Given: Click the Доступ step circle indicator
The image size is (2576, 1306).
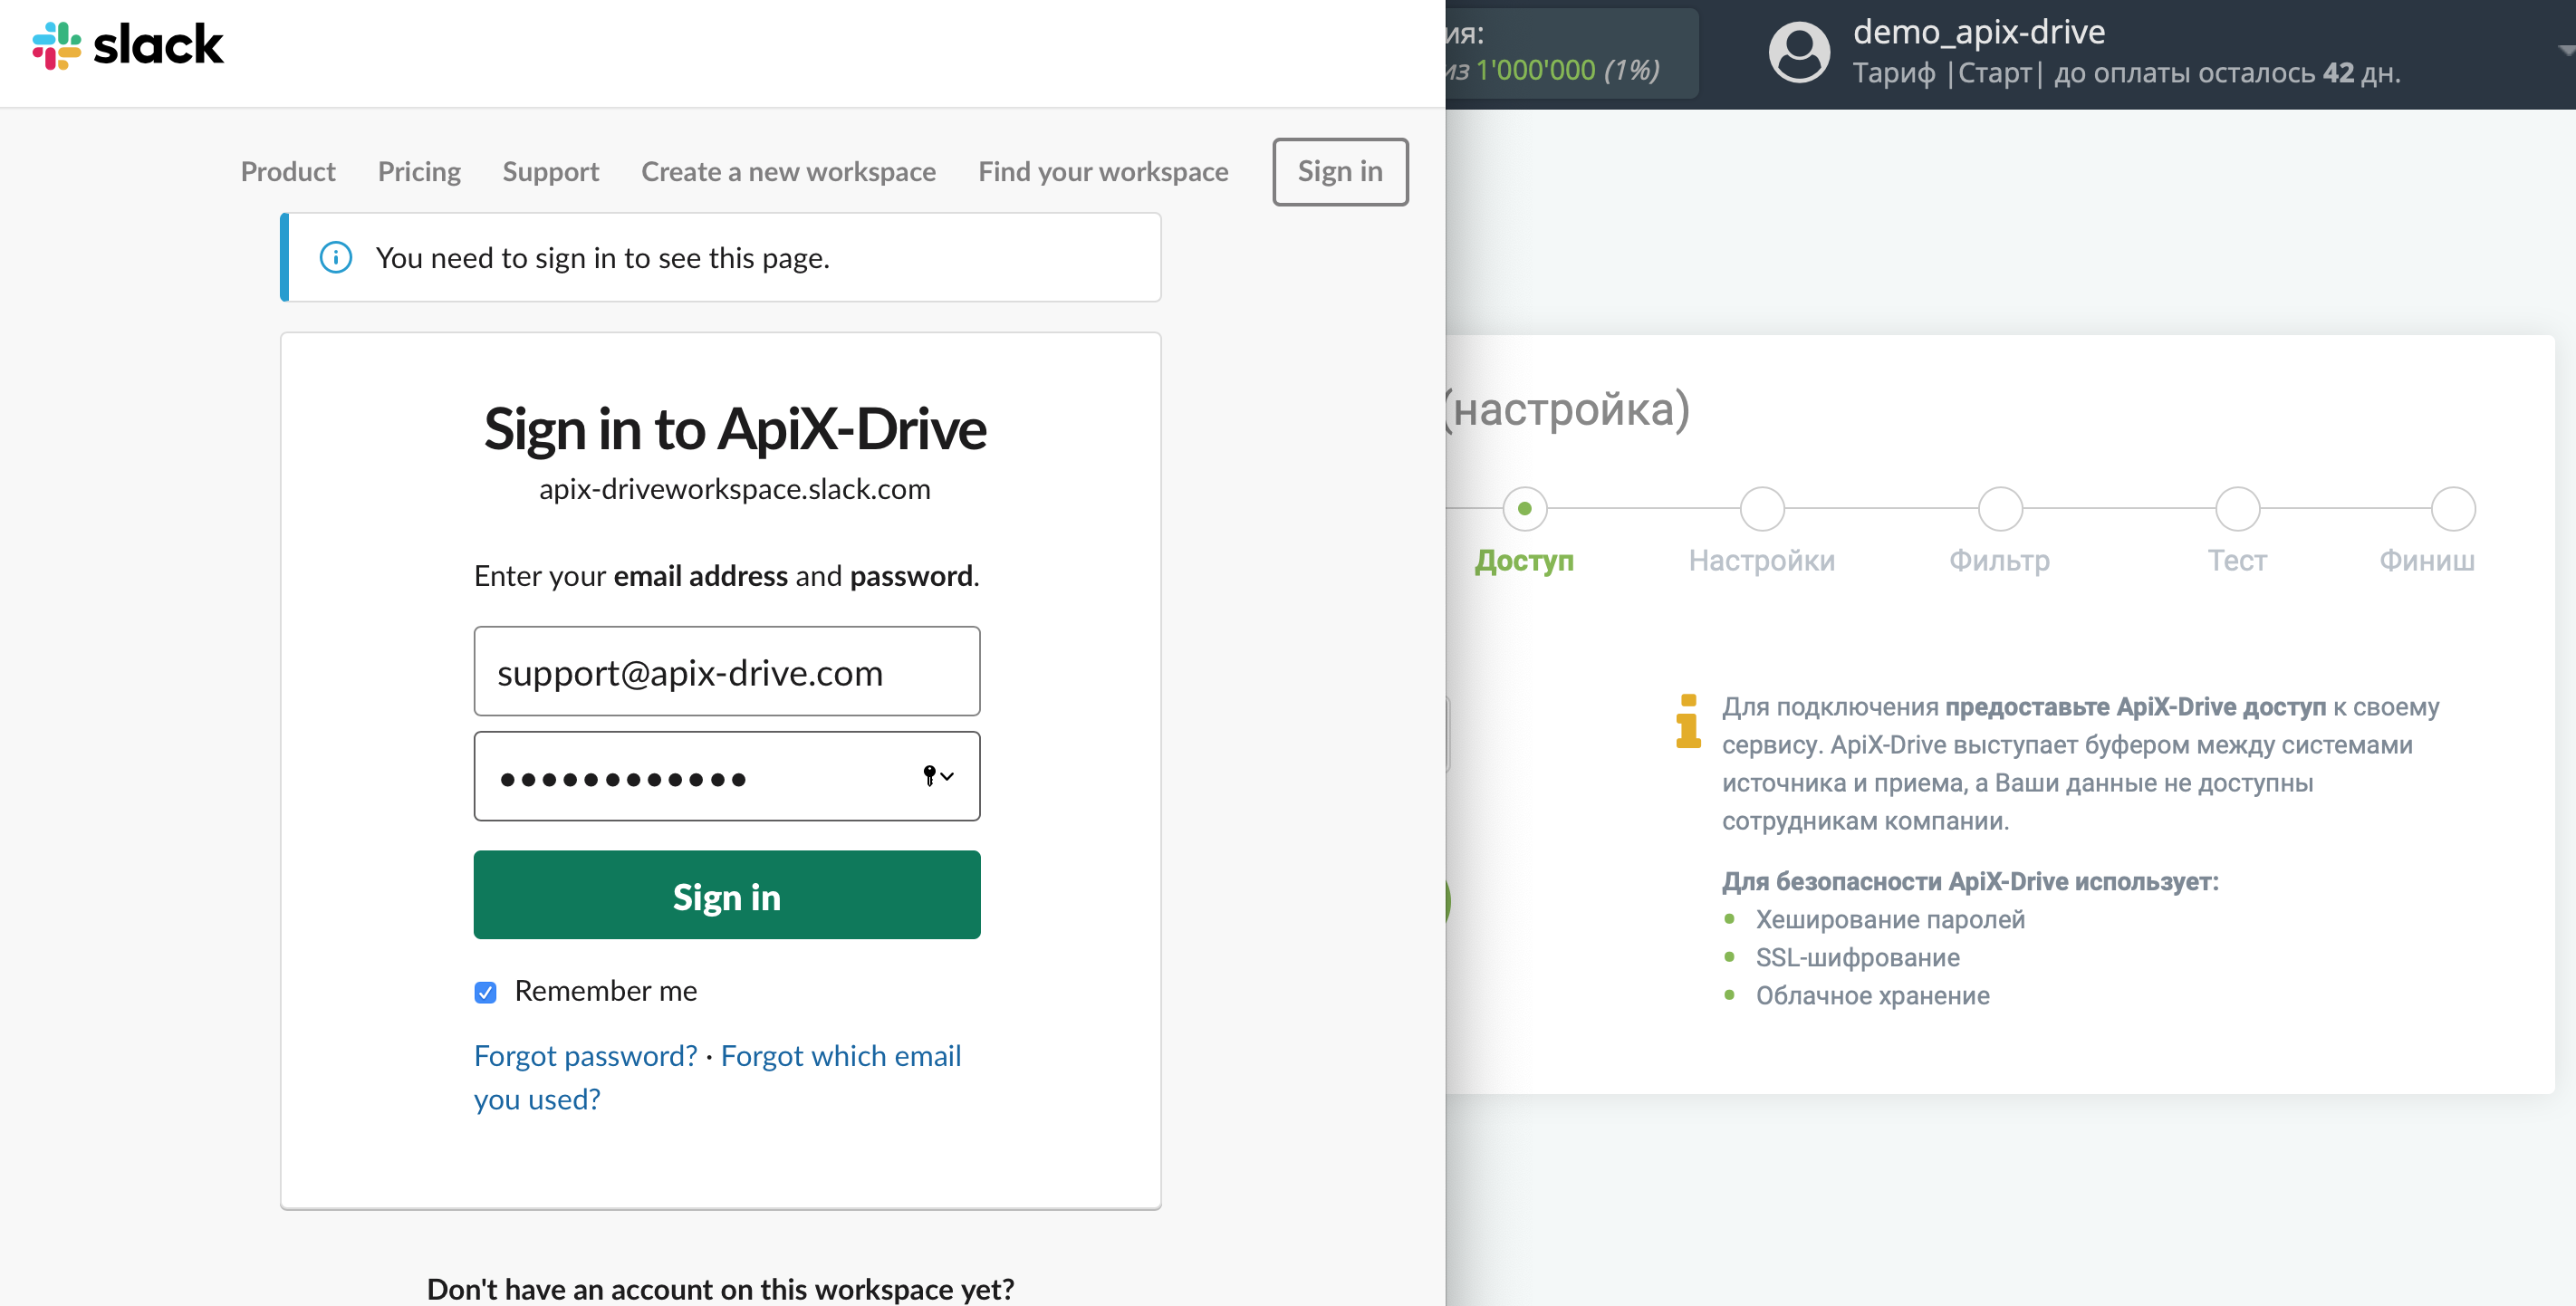Looking at the screenshot, I should (x=1527, y=506).
